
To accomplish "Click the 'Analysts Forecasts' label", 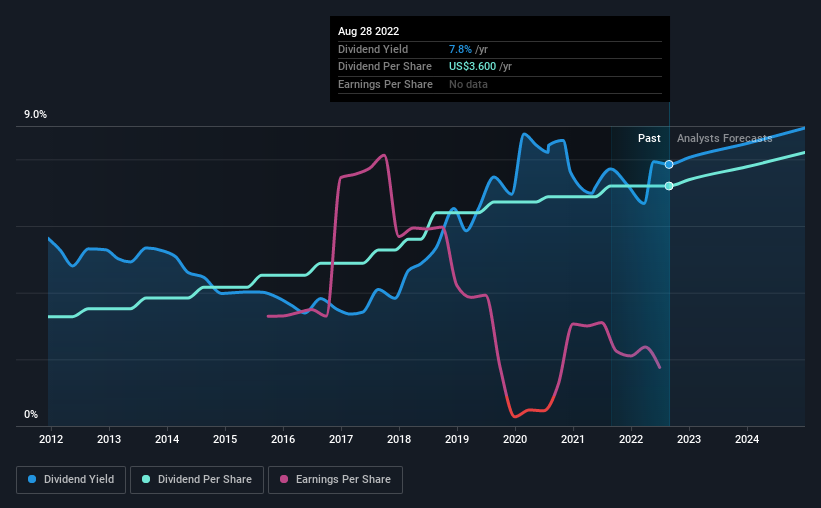I will tap(725, 138).
